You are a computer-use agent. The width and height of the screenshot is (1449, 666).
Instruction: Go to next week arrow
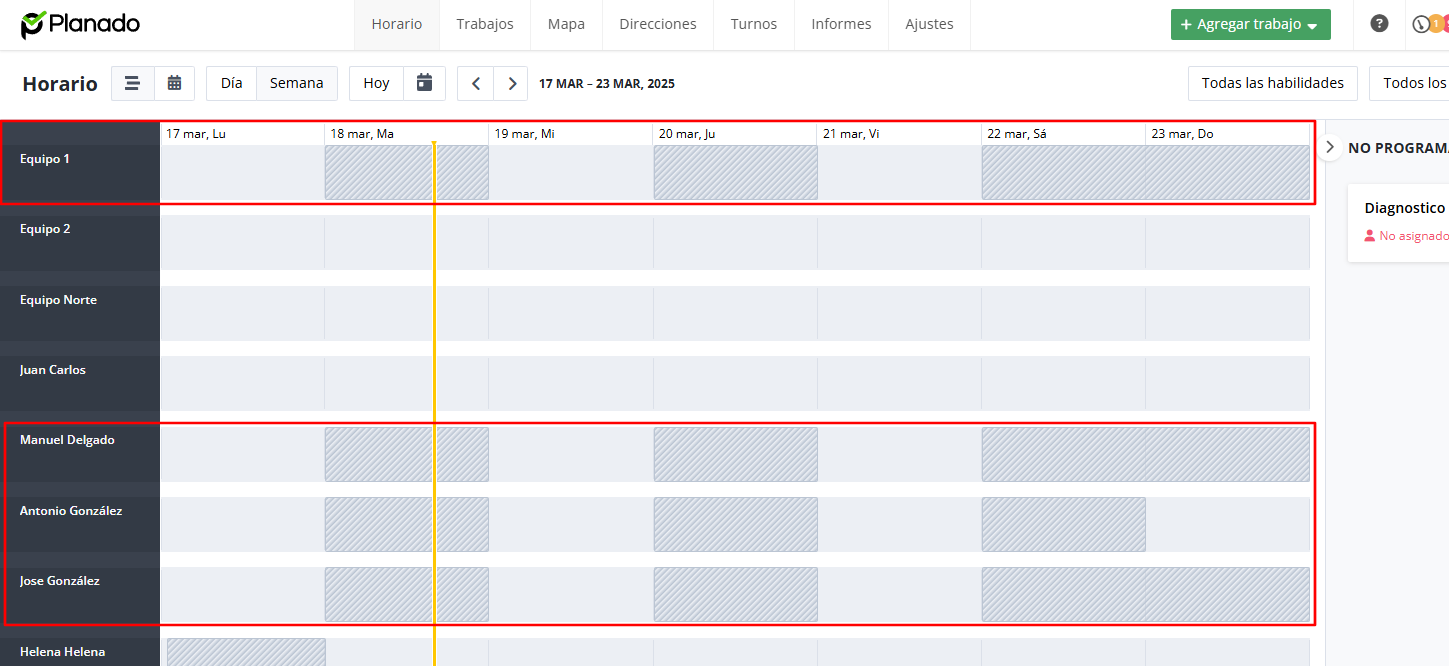point(511,83)
